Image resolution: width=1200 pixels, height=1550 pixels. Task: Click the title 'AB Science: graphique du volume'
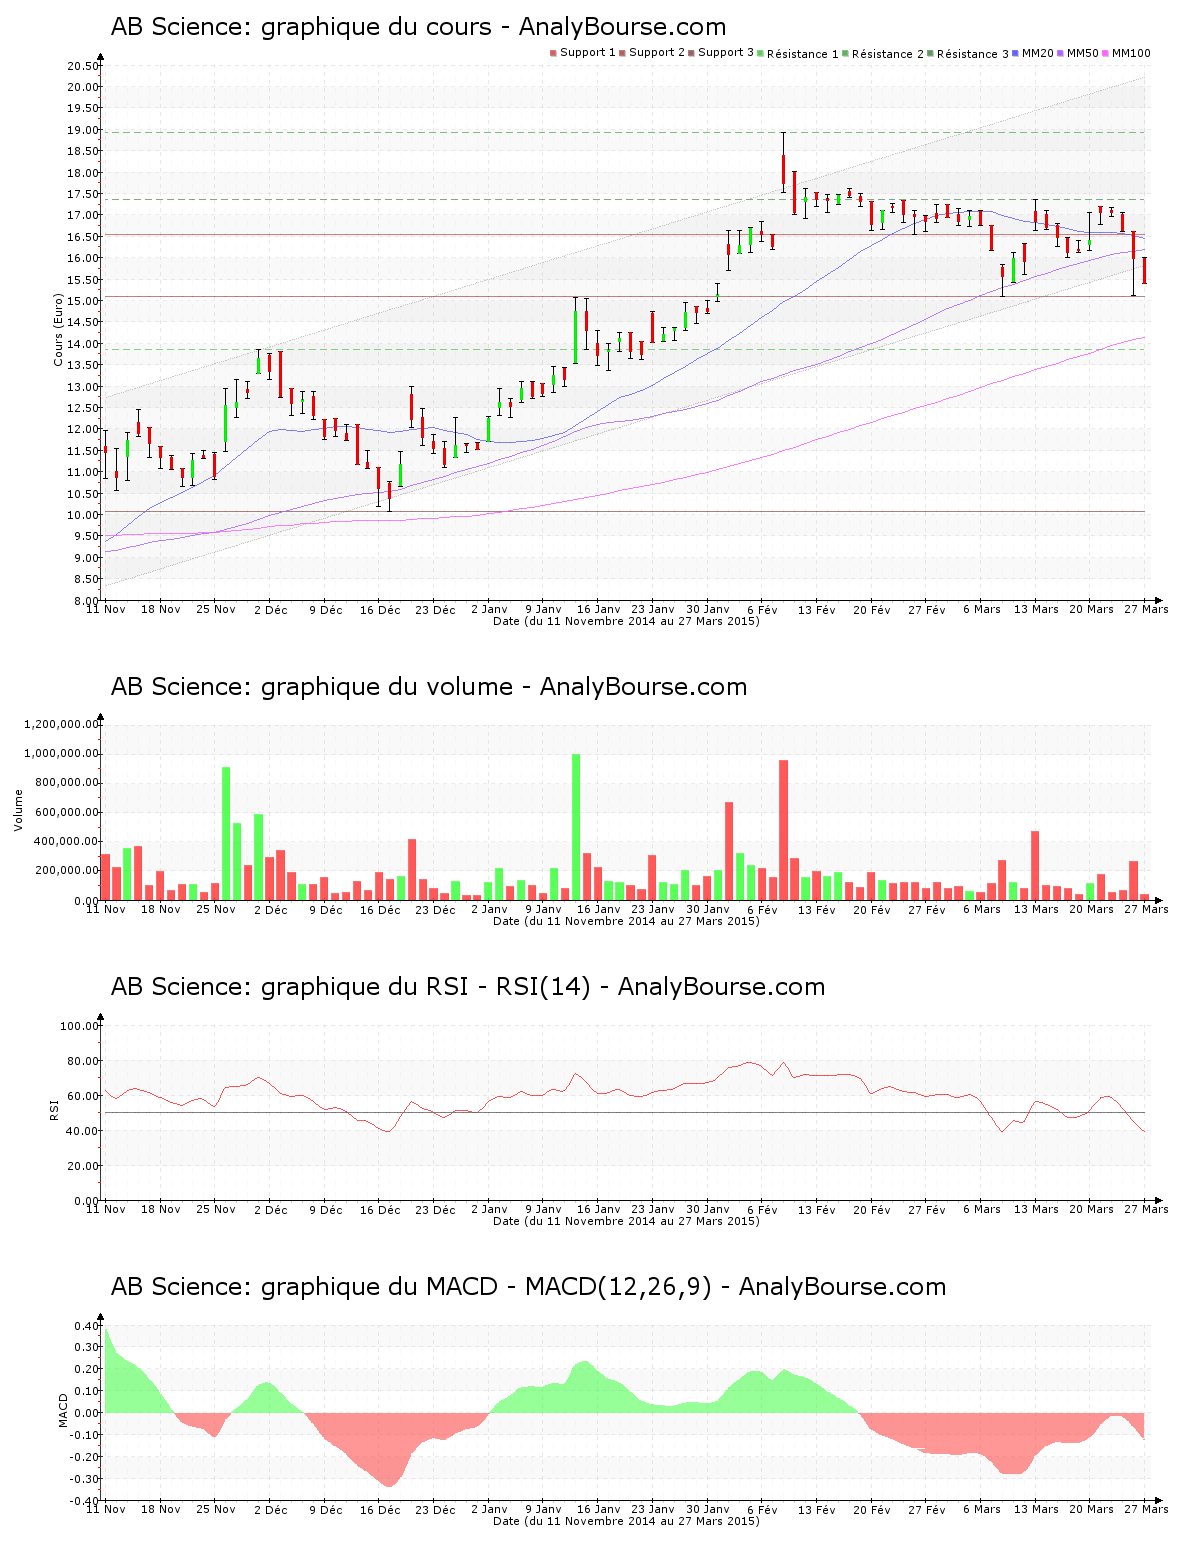[x=311, y=687]
